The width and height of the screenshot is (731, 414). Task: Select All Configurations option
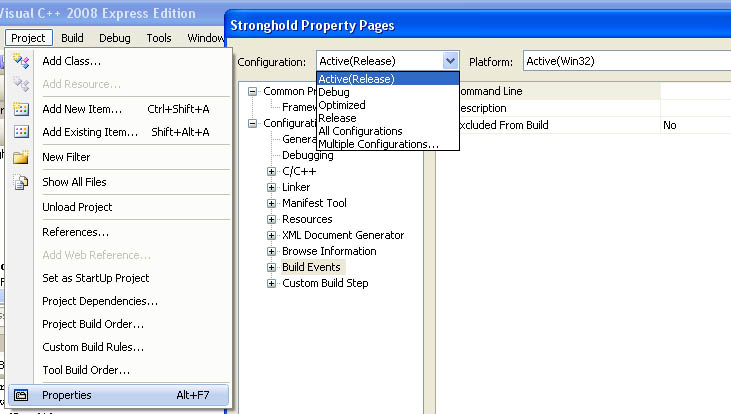point(387,131)
